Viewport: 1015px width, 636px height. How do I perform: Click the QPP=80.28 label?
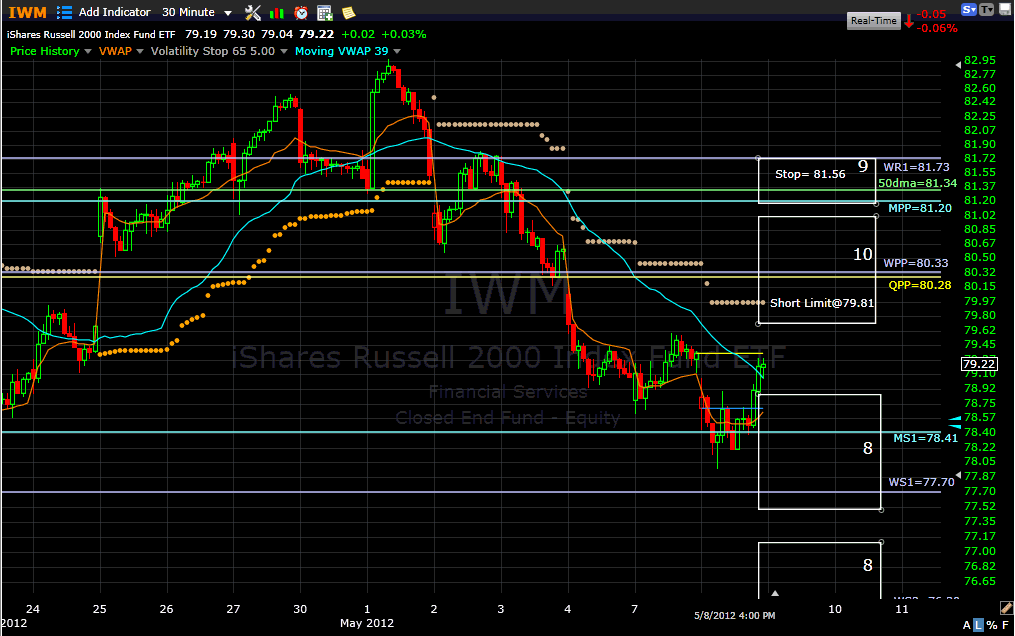point(920,285)
